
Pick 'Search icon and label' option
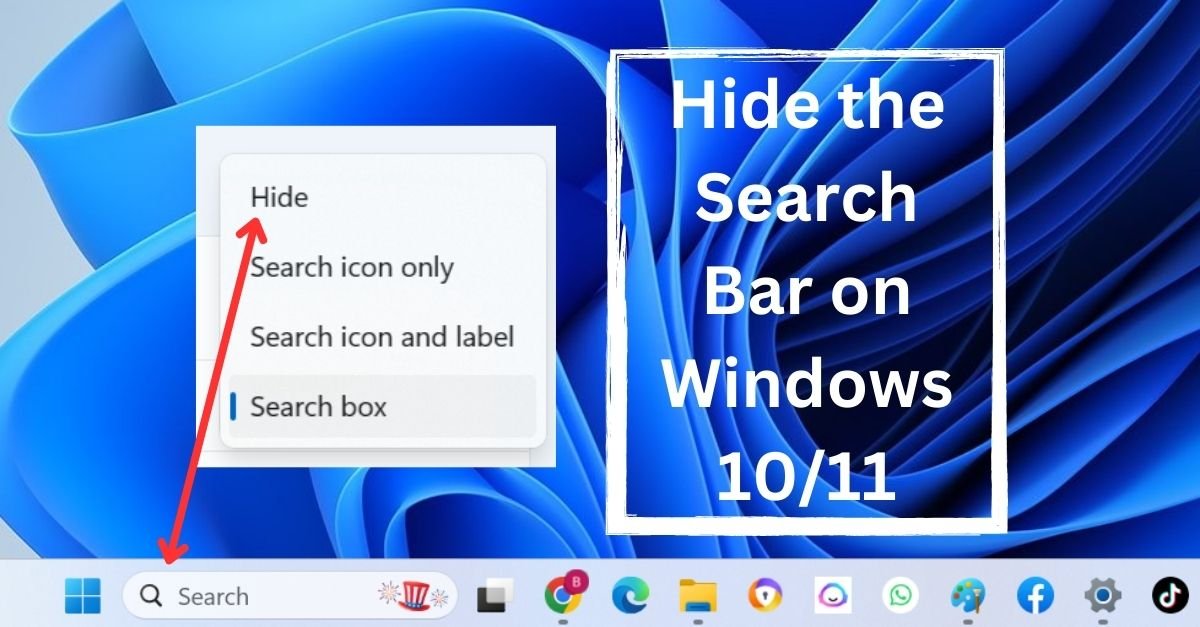(x=382, y=337)
